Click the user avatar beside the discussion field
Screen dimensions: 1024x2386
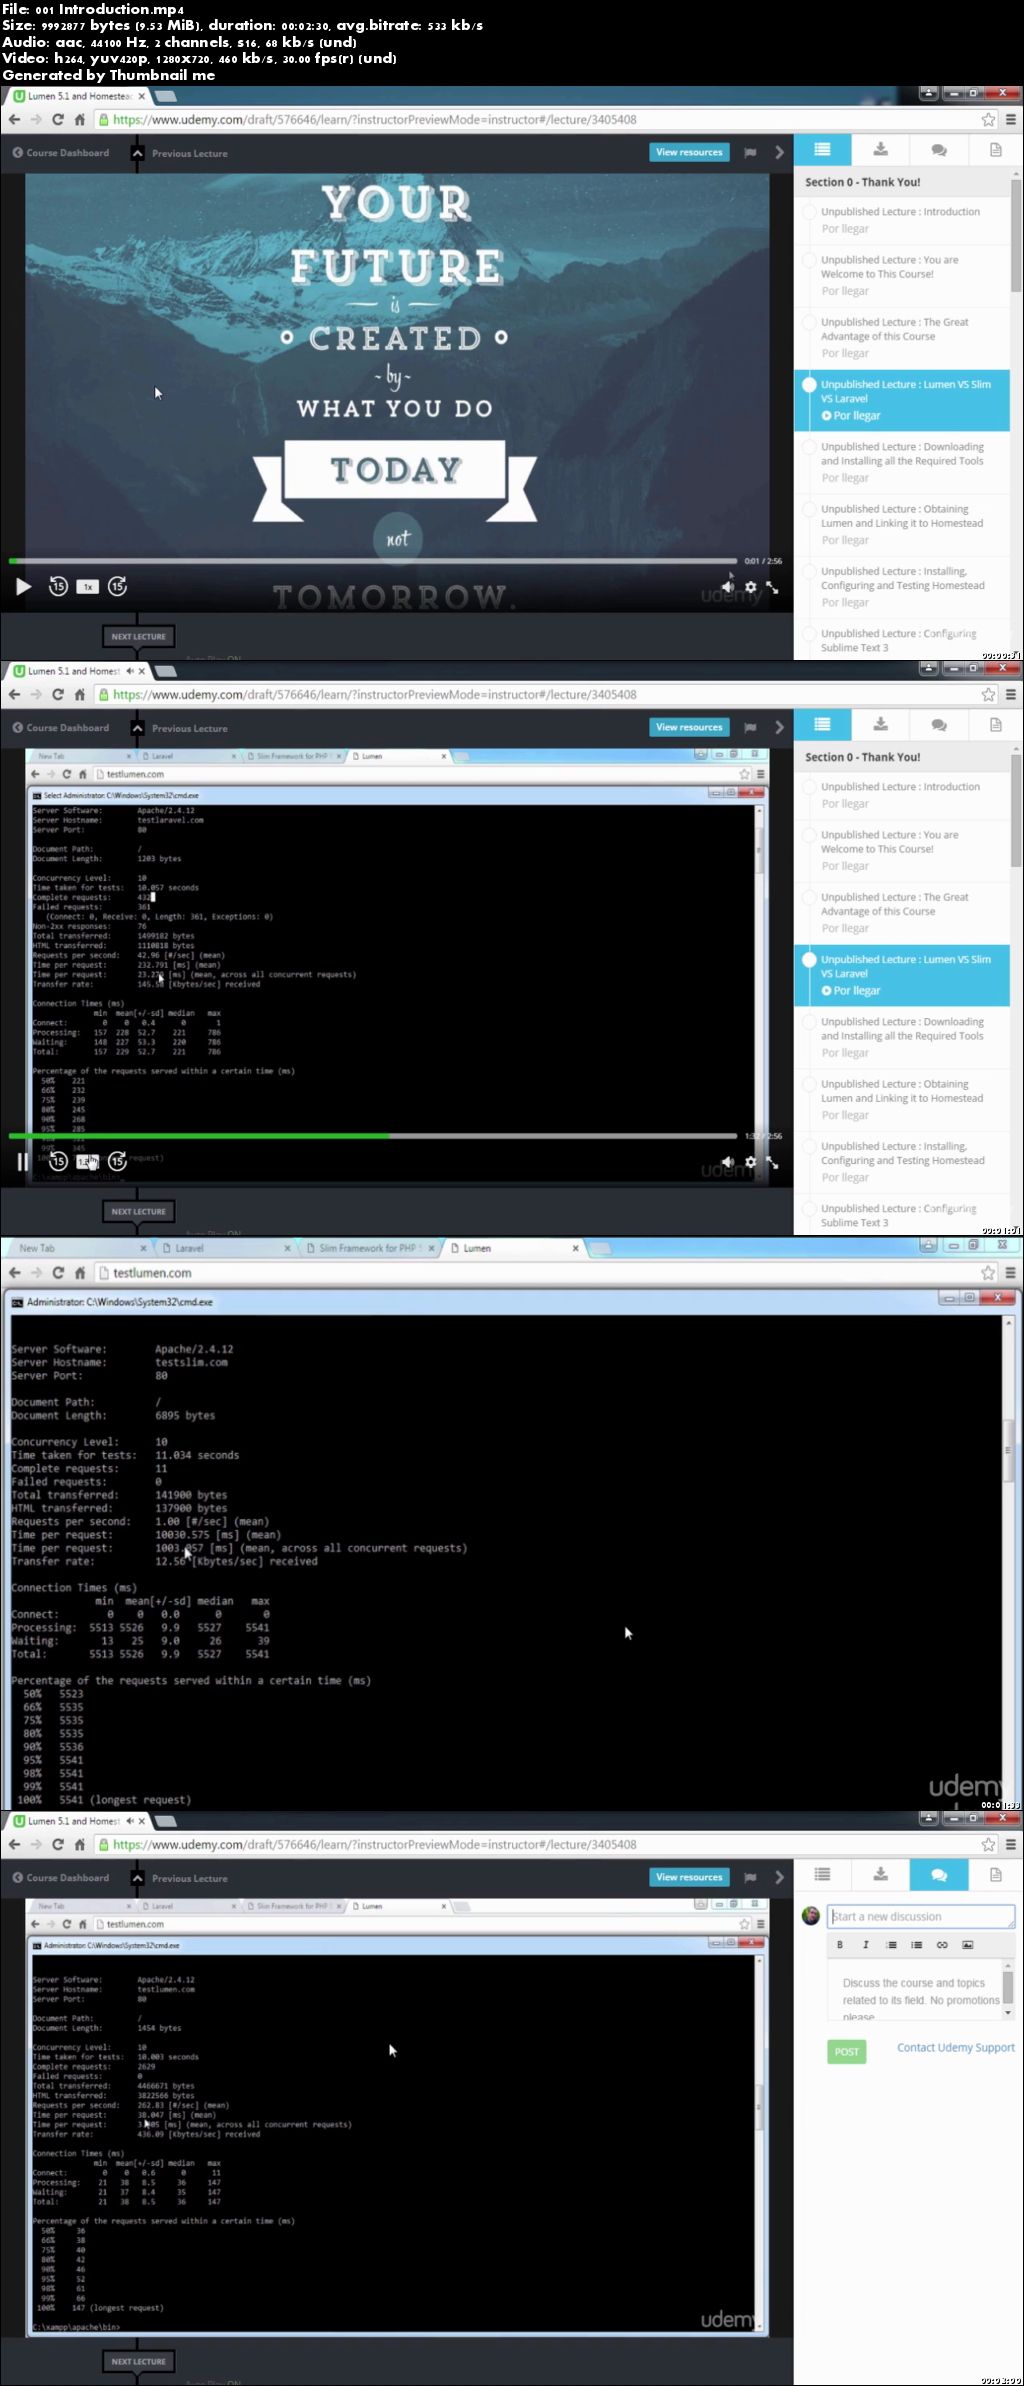pyautogui.click(x=811, y=1915)
